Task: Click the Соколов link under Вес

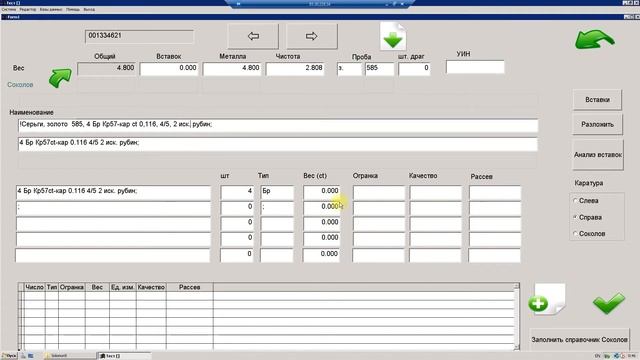Action: pos(20,85)
